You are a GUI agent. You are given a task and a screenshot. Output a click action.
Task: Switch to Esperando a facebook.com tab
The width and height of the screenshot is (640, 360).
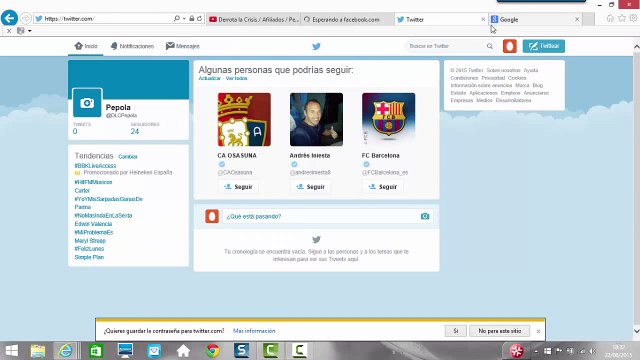[347, 19]
